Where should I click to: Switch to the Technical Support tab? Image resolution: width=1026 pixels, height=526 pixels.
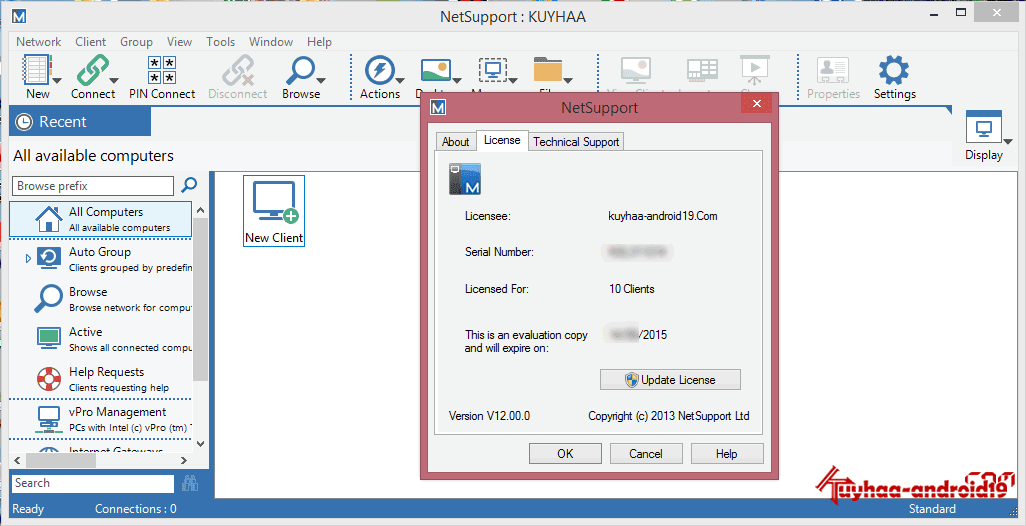(x=576, y=142)
